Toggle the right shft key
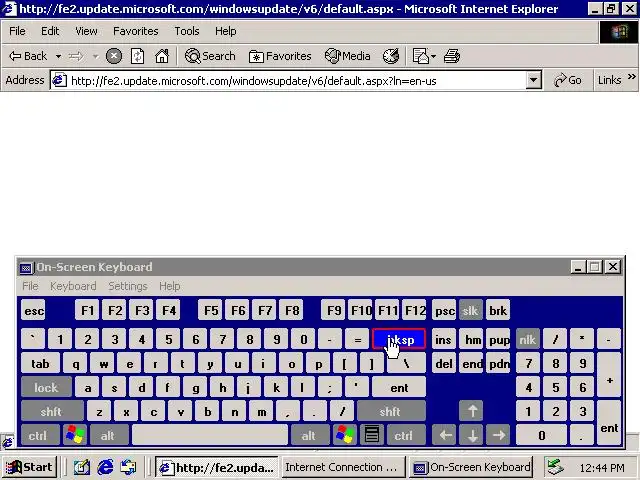This screenshot has width=640, height=480. pos(391,411)
